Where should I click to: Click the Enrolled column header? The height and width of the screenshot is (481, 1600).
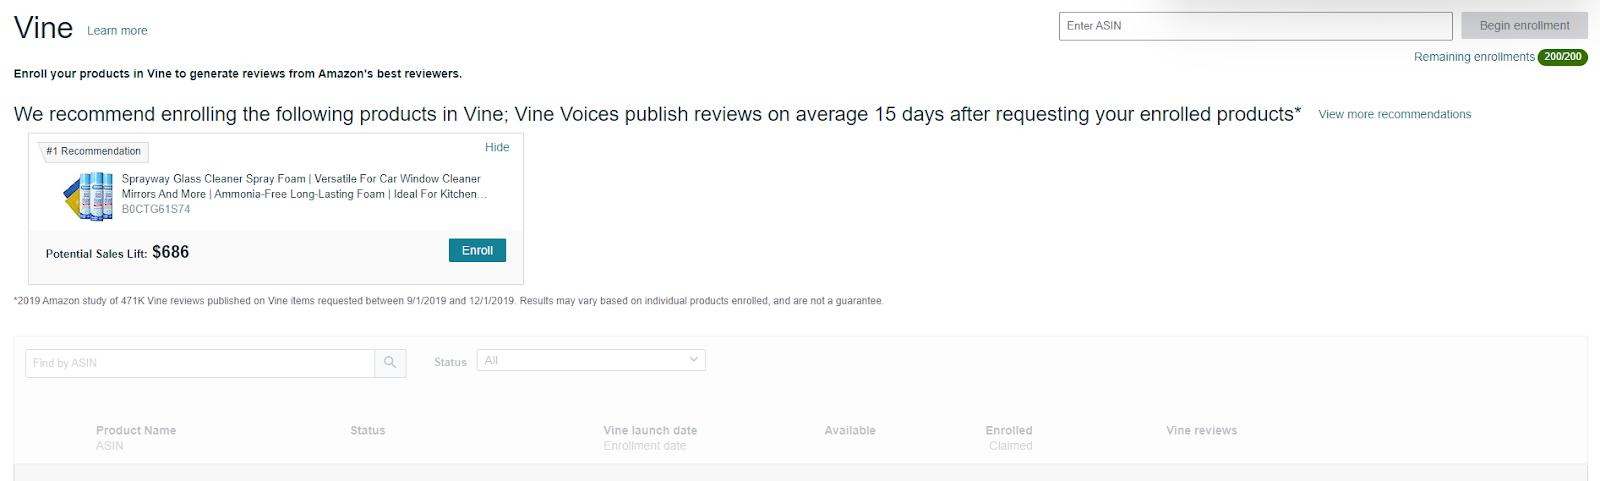(x=1009, y=431)
